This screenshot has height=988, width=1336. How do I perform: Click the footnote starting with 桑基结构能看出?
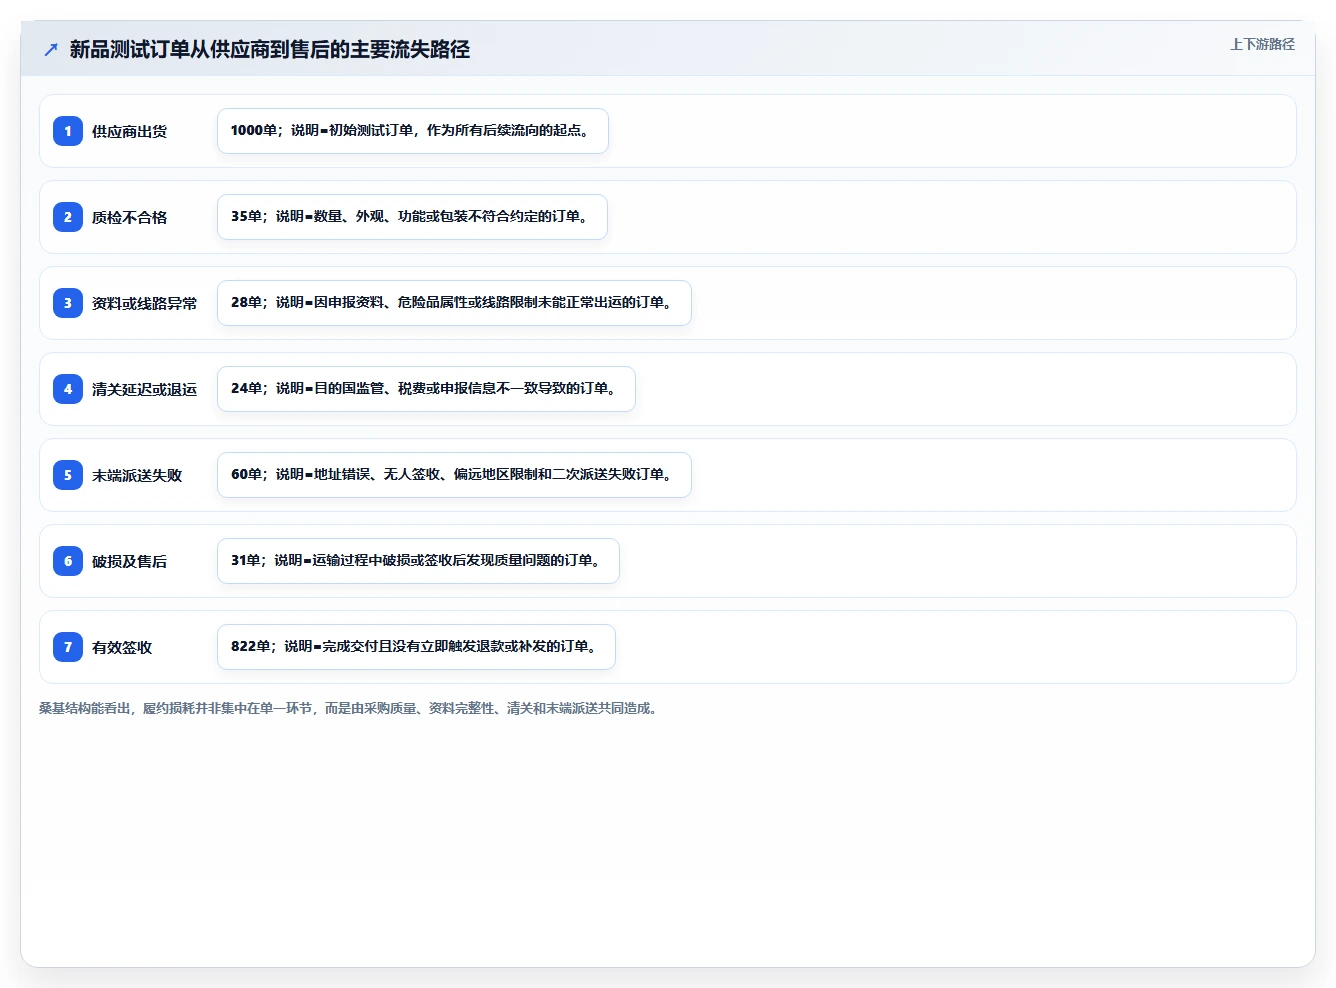(350, 708)
